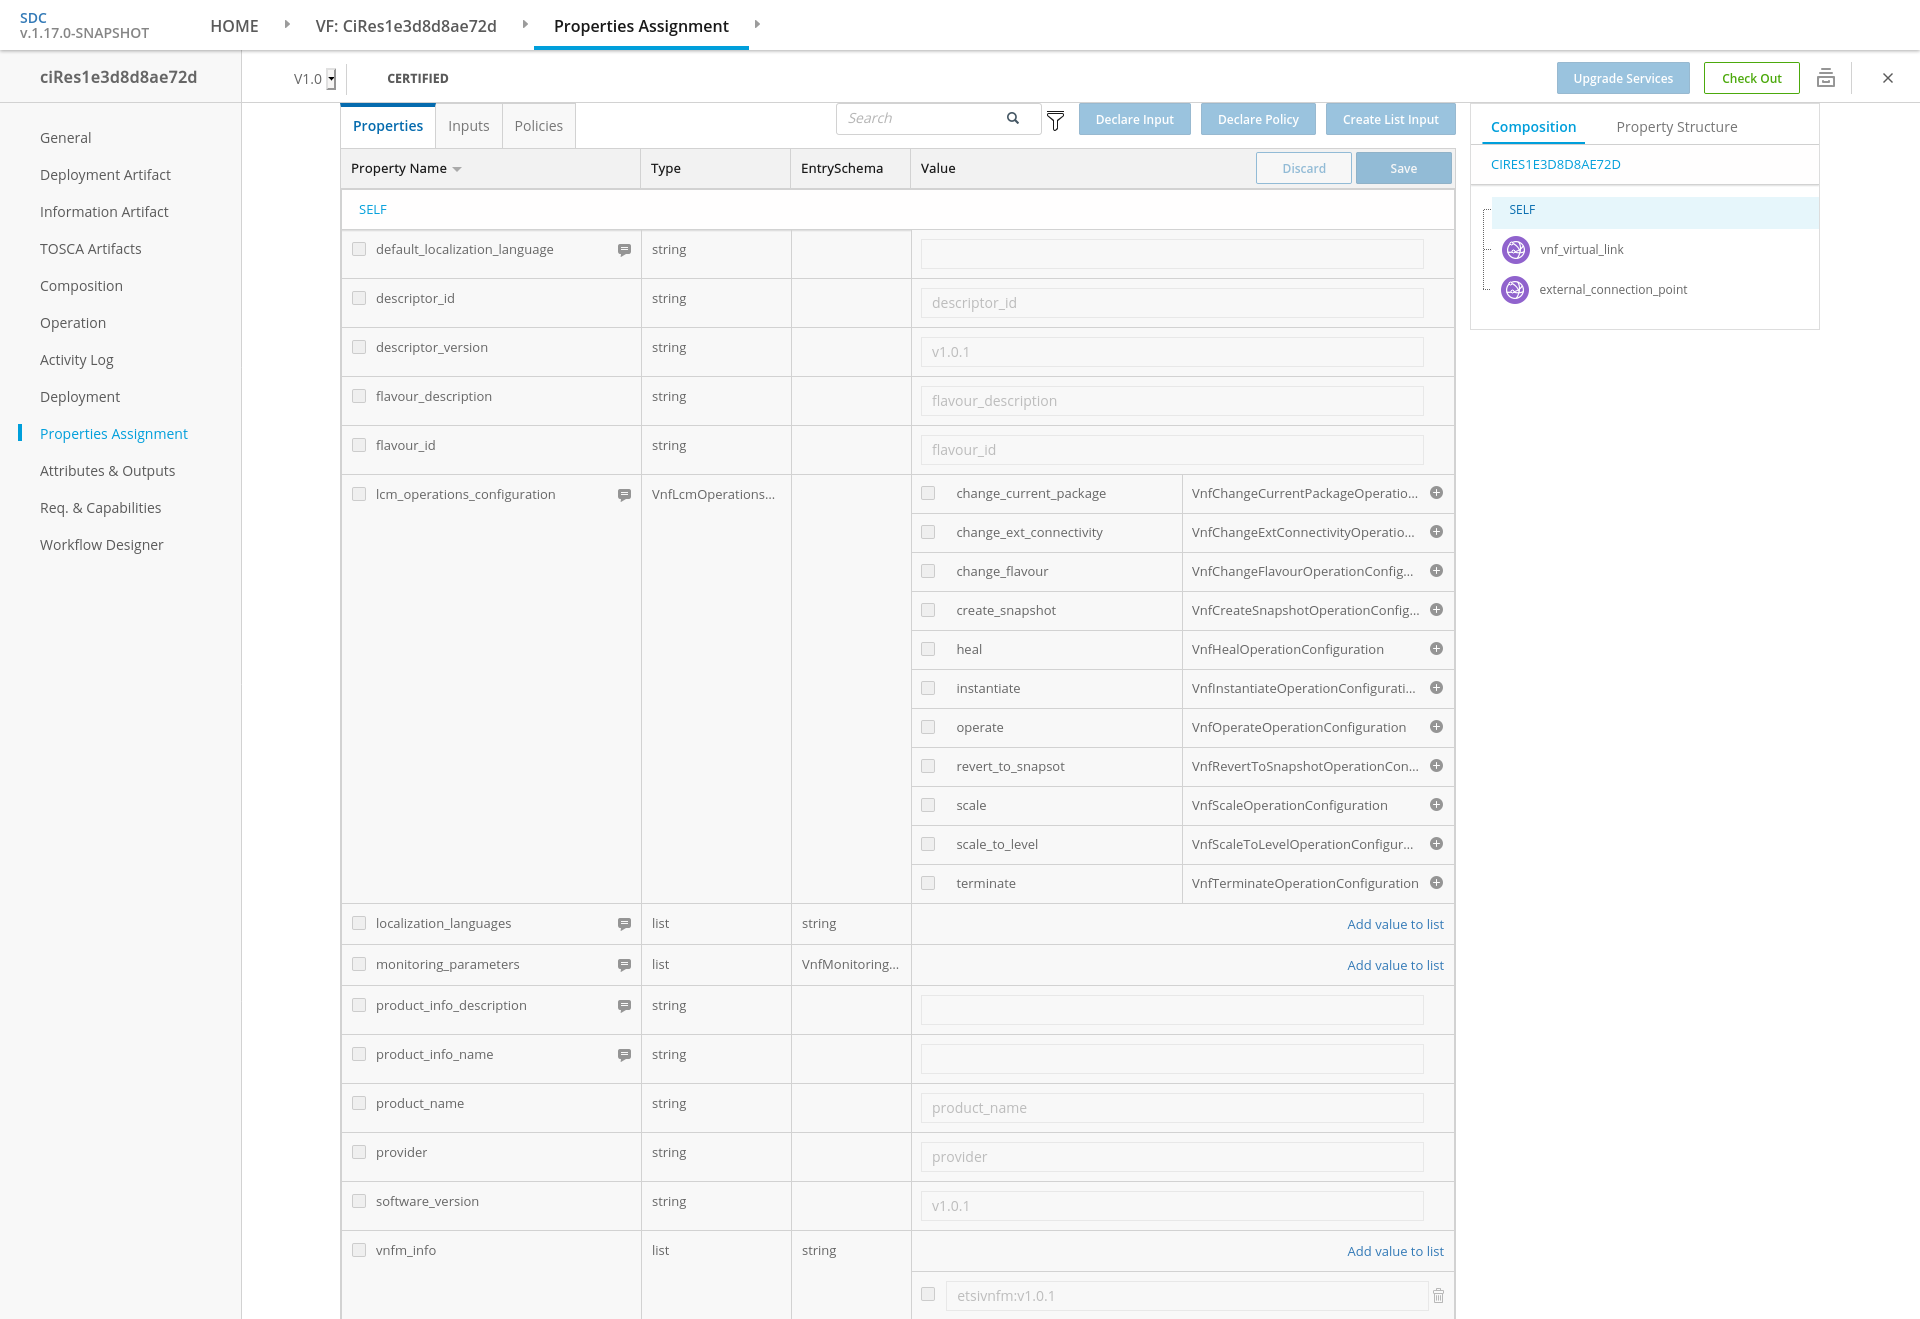Go to HOME breadcrumb

(234, 26)
